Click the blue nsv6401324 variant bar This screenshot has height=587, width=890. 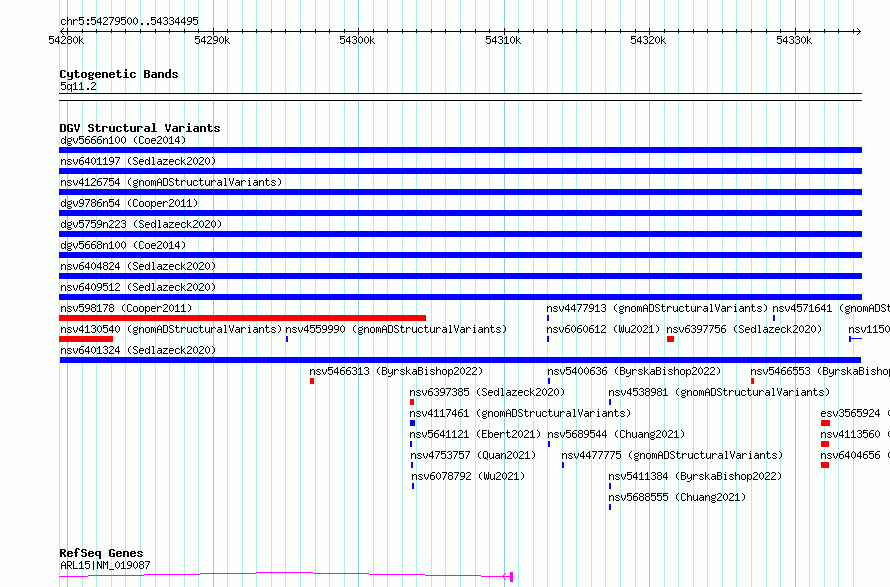tap(460, 360)
